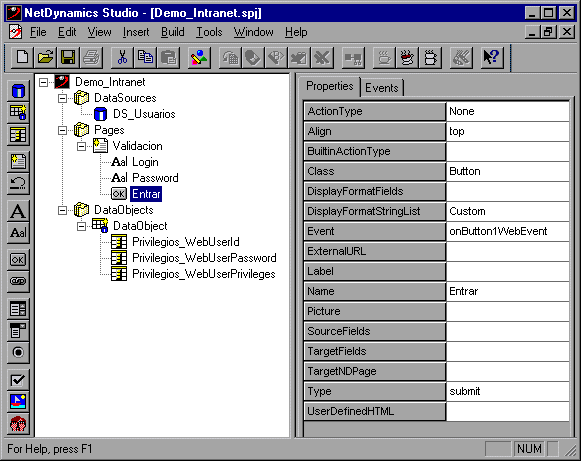The width and height of the screenshot is (581, 461).
Task: Select Privilegios_WebUserPassword tree item
Action: pos(204,258)
